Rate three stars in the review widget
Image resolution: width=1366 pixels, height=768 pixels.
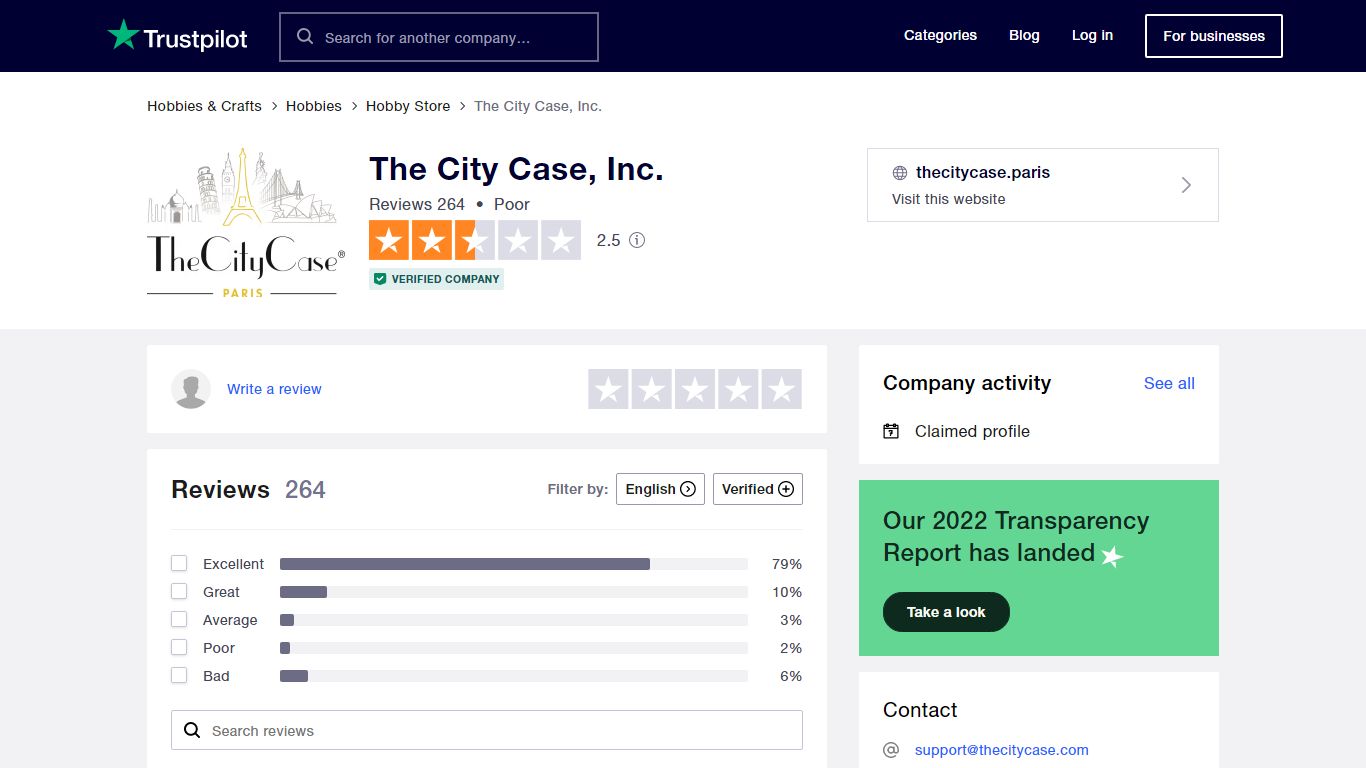(695, 389)
